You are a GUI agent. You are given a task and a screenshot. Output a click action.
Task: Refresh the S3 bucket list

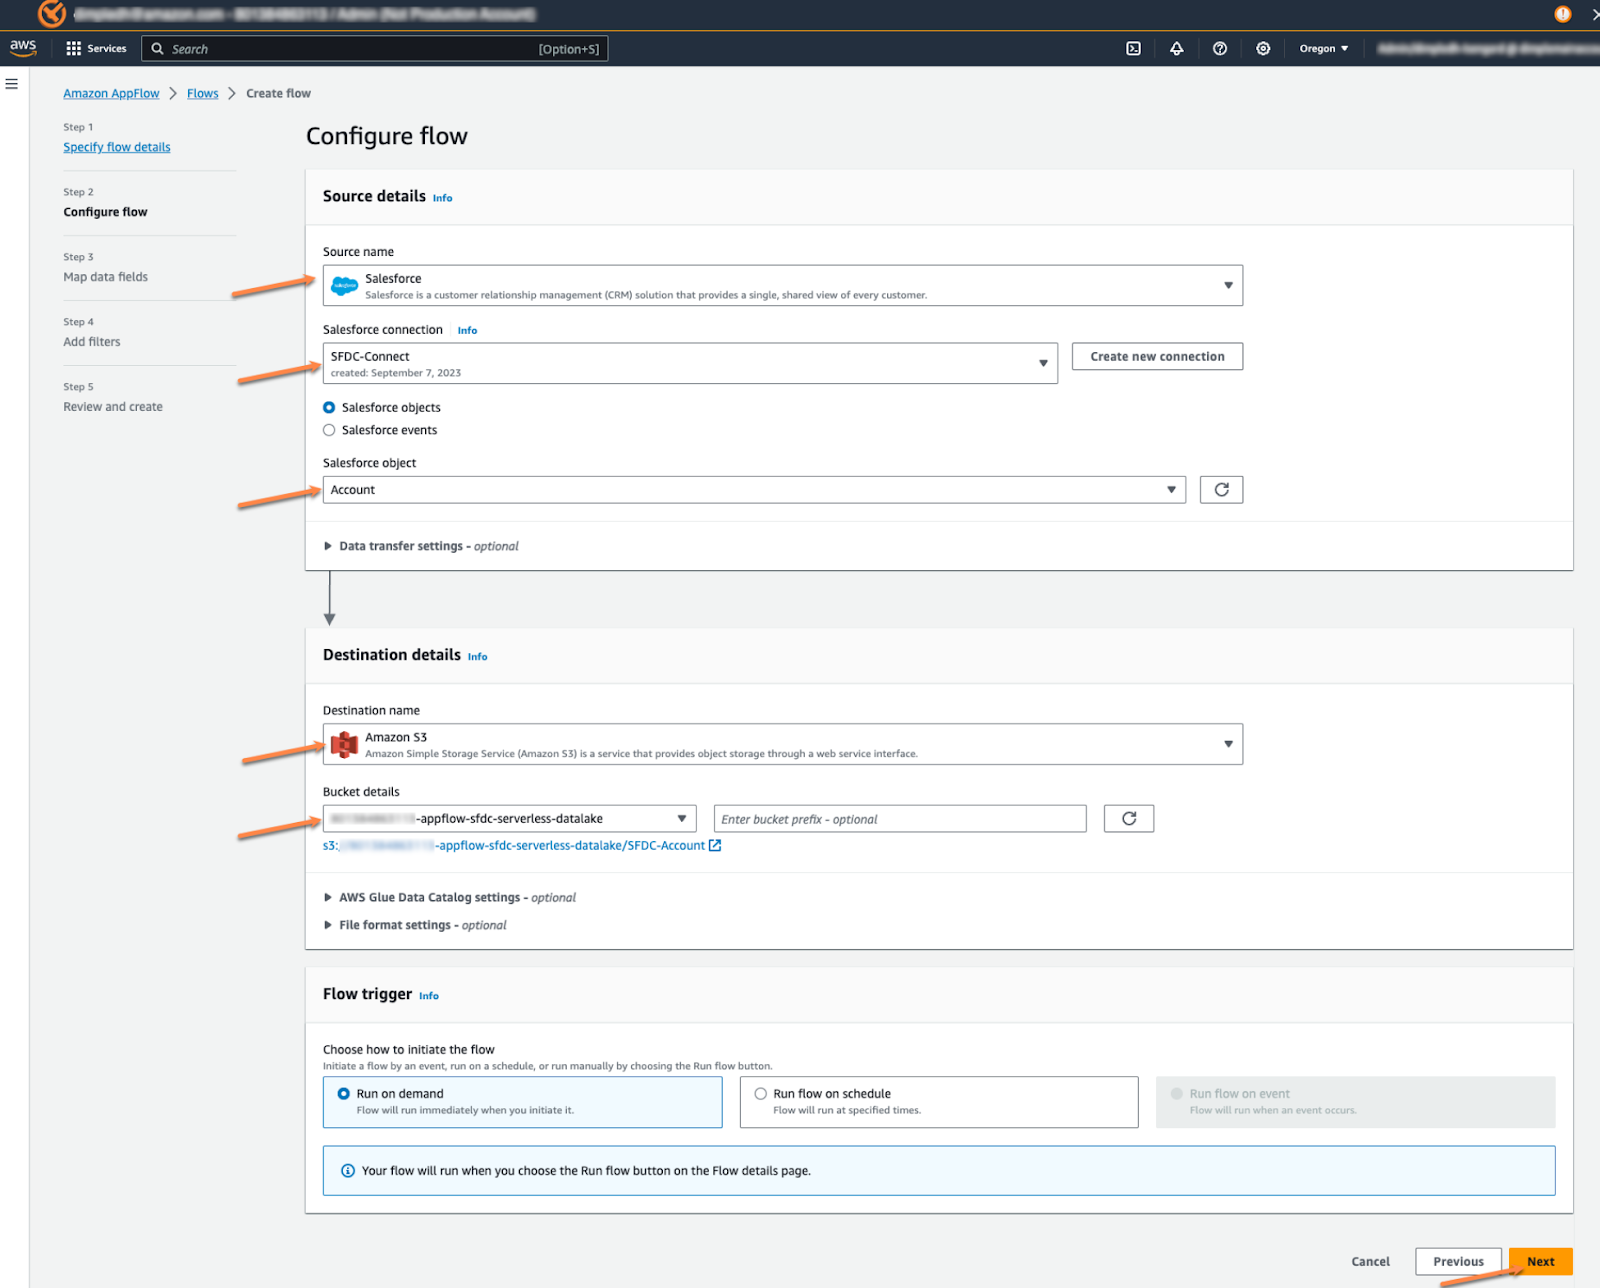point(1128,819)
